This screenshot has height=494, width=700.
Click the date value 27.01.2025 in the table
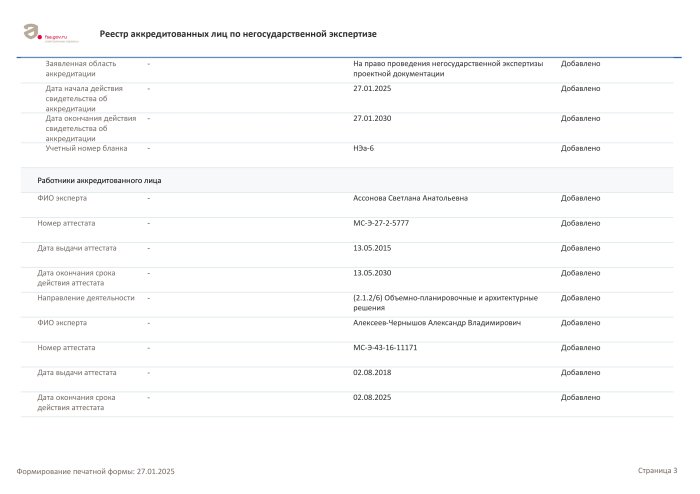click(x=372, y=88)
